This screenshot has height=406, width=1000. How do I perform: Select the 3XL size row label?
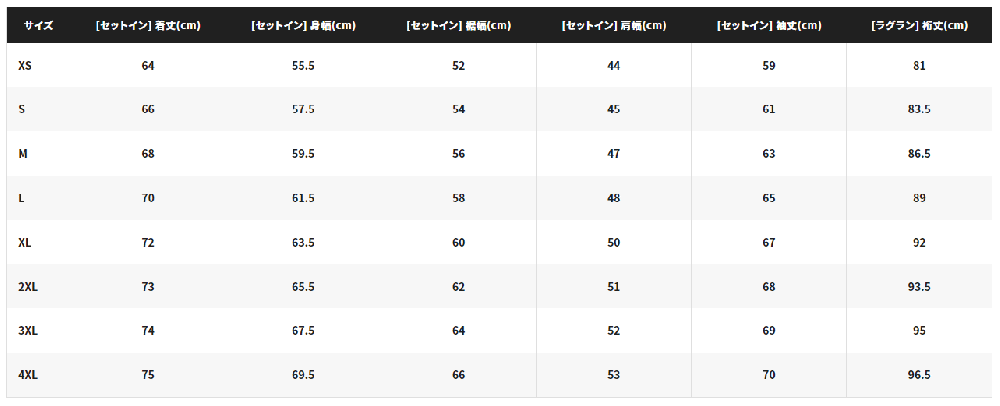[28, 331]
